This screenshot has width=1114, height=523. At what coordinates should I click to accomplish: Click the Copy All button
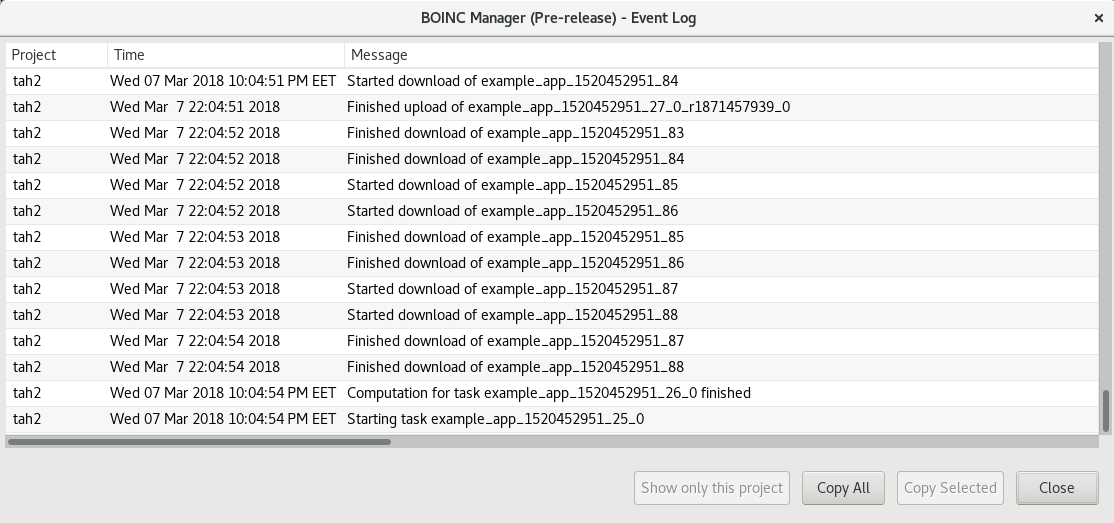(843, 488)
